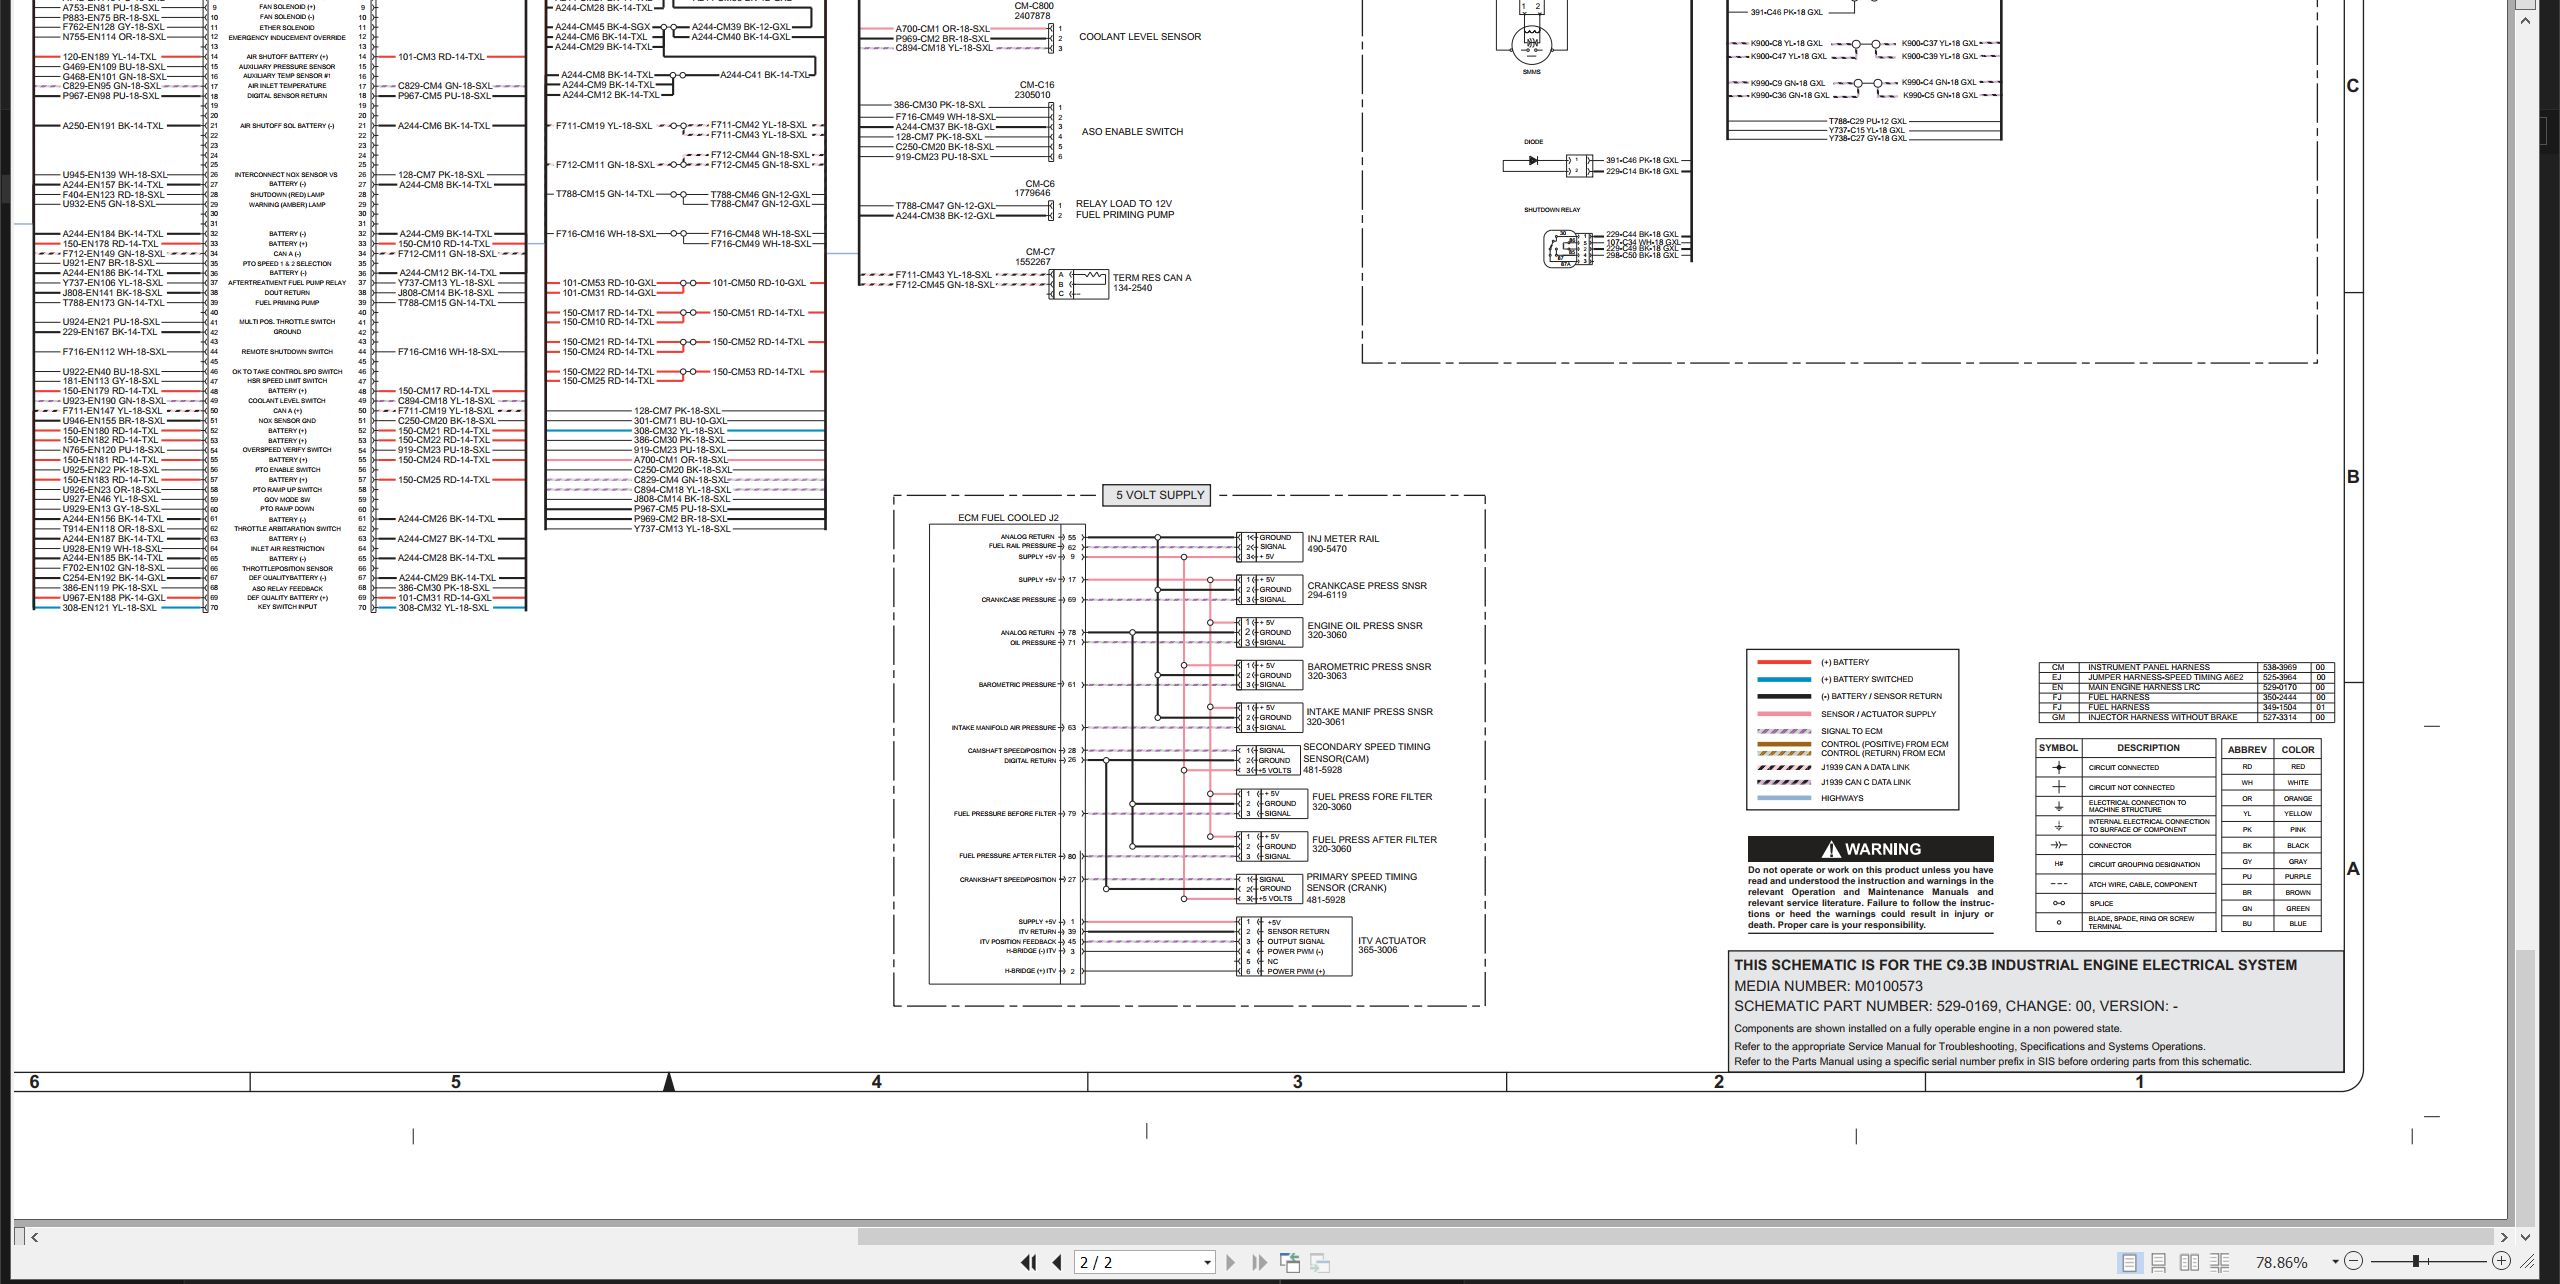2560x1284 pixels.
Task: Click the PURPLE color abbreviation row
Action: pos(2271,876)
